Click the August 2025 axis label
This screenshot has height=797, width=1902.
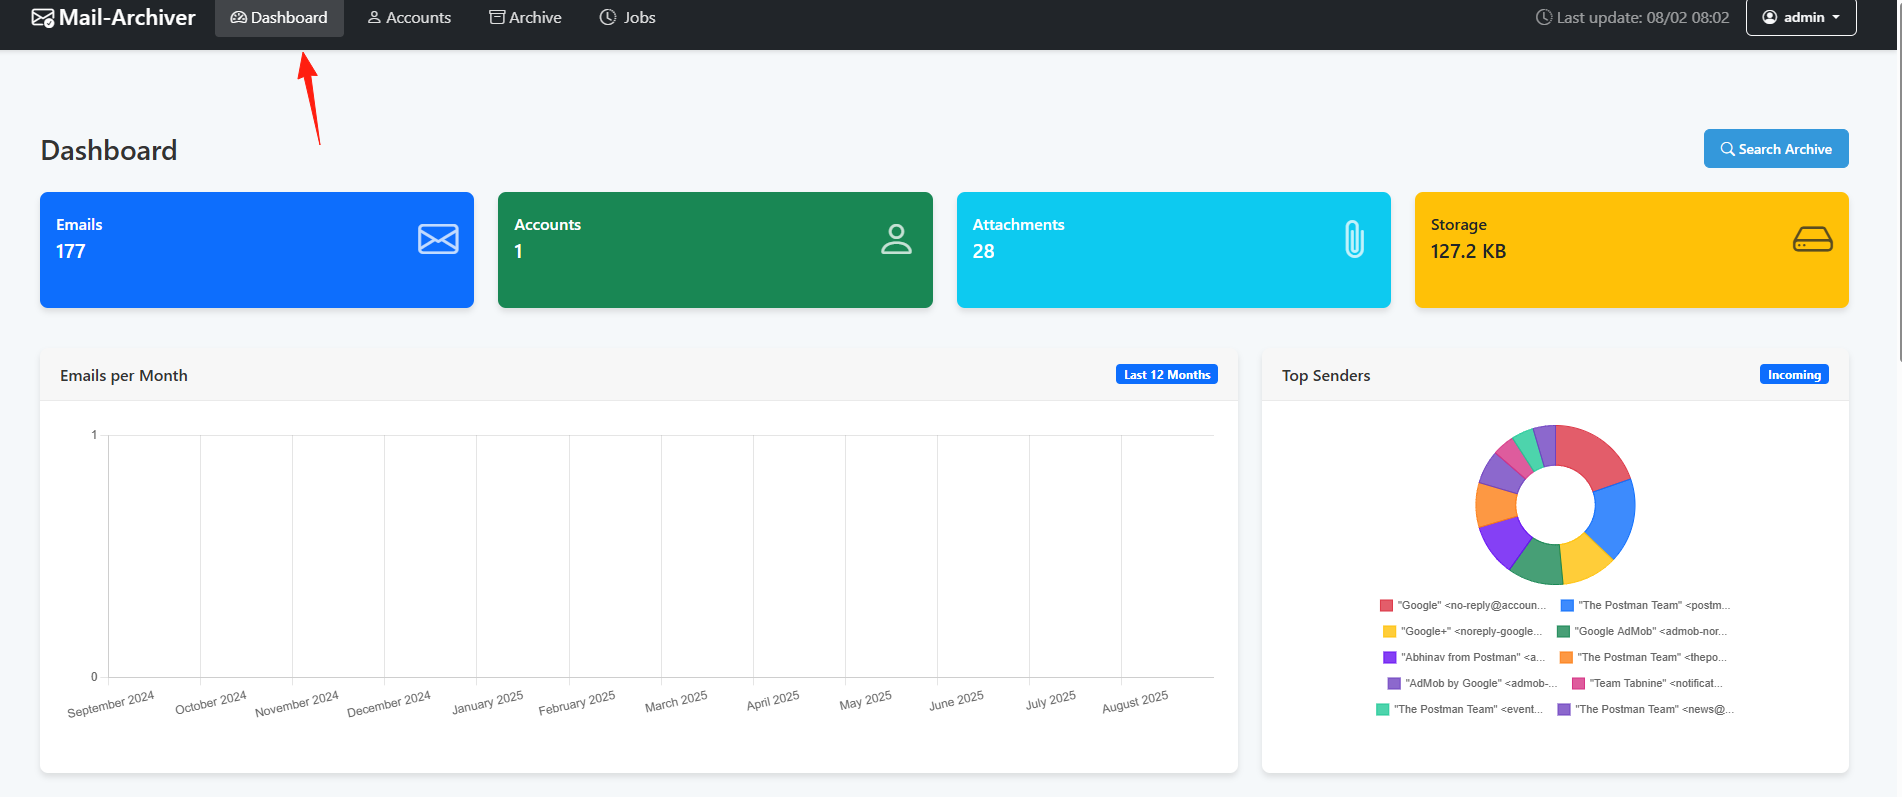pyautogui.click(x=1135, y=702)
